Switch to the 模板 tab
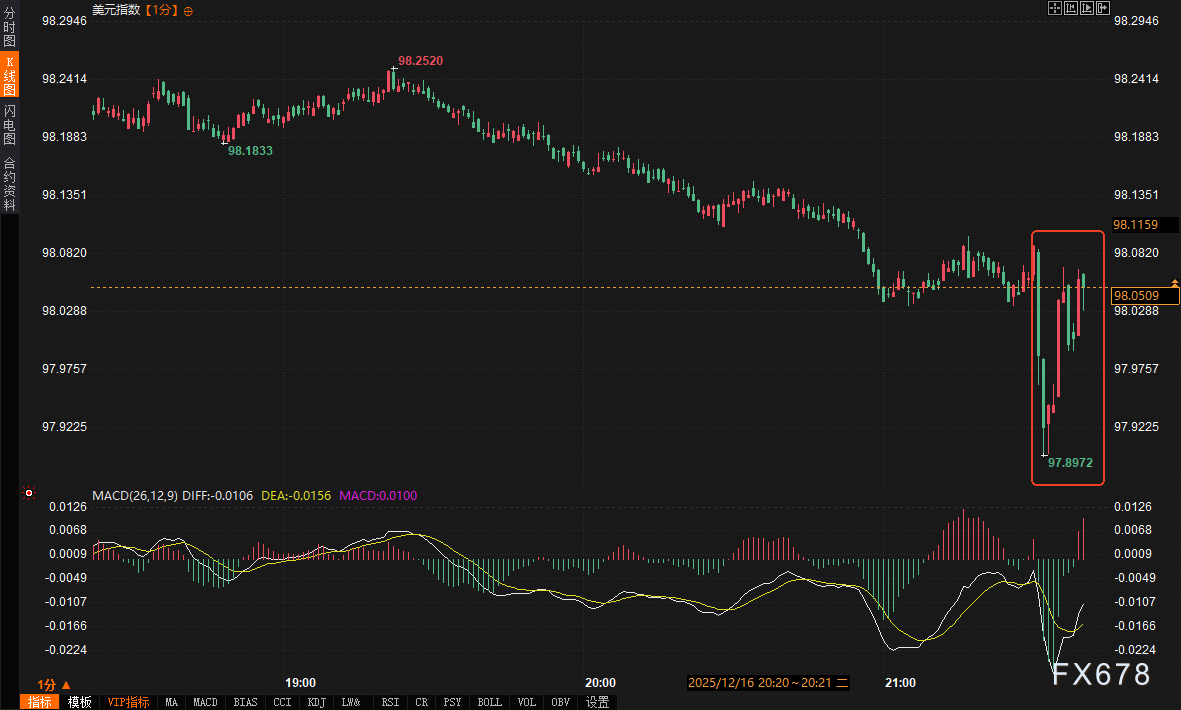This screenshot has height=710, width=1181. click(x=79, y=702)
